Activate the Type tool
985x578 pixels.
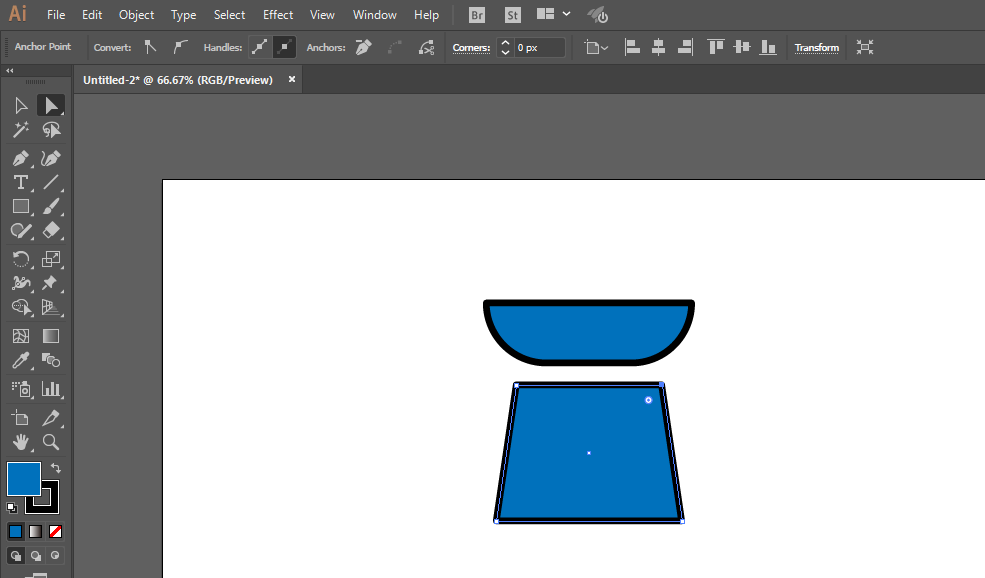pyautogui.click(x=21, y=182)
